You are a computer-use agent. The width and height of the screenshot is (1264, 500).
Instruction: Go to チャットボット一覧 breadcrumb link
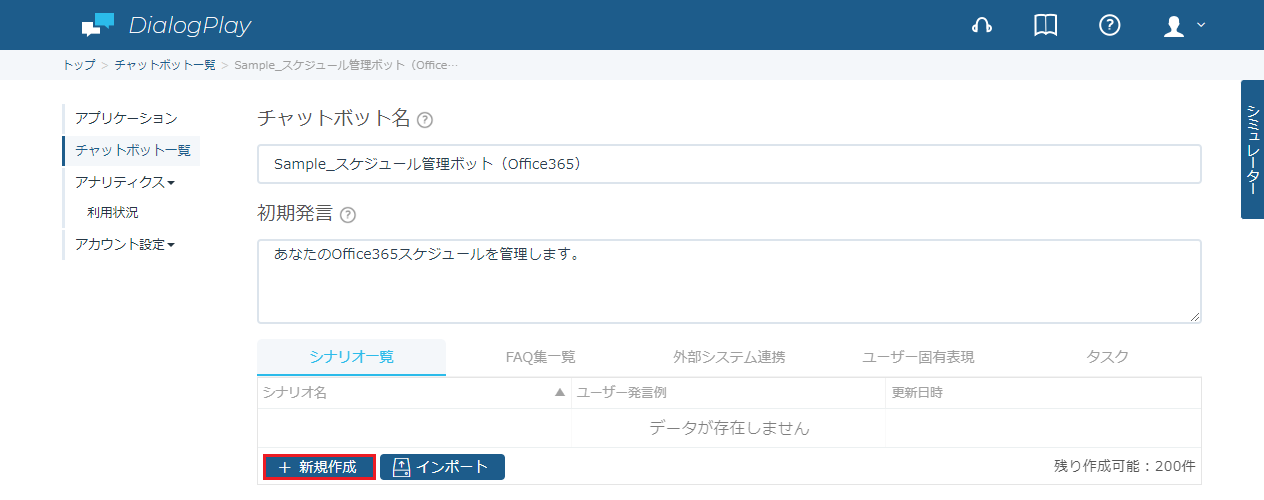coord(165,65)
